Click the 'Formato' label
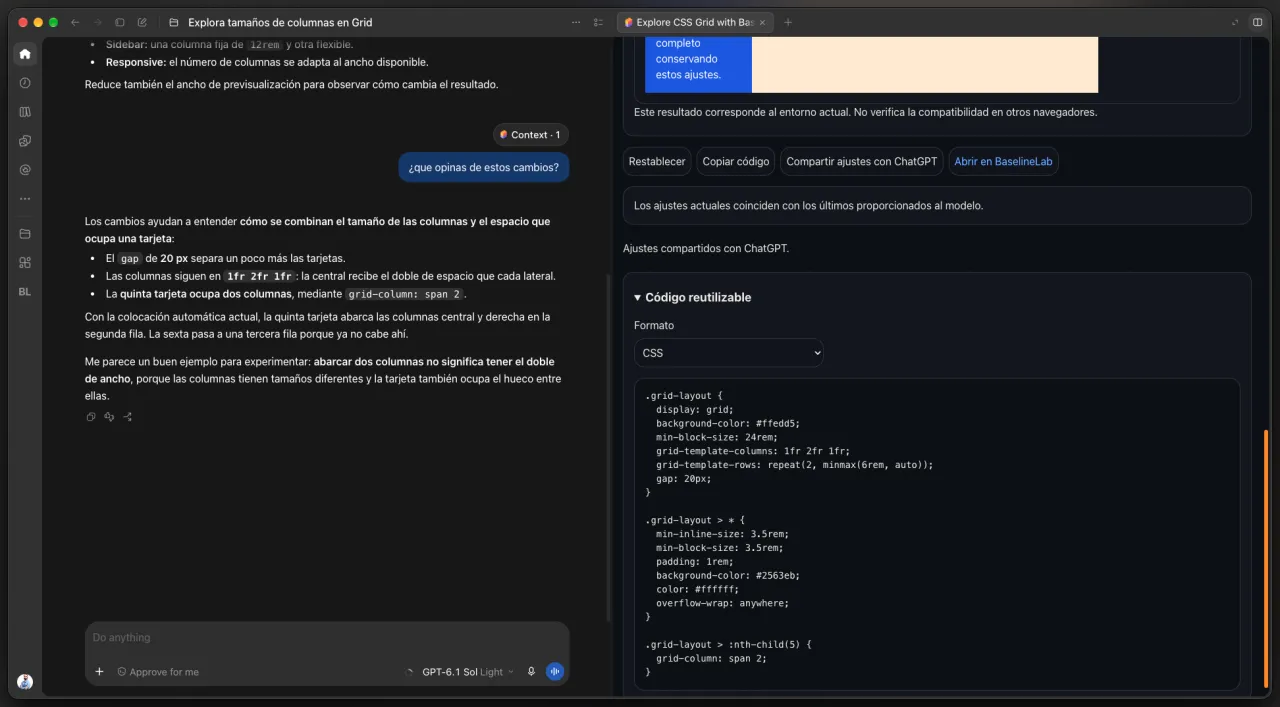1280x707 pixels. 654,325
